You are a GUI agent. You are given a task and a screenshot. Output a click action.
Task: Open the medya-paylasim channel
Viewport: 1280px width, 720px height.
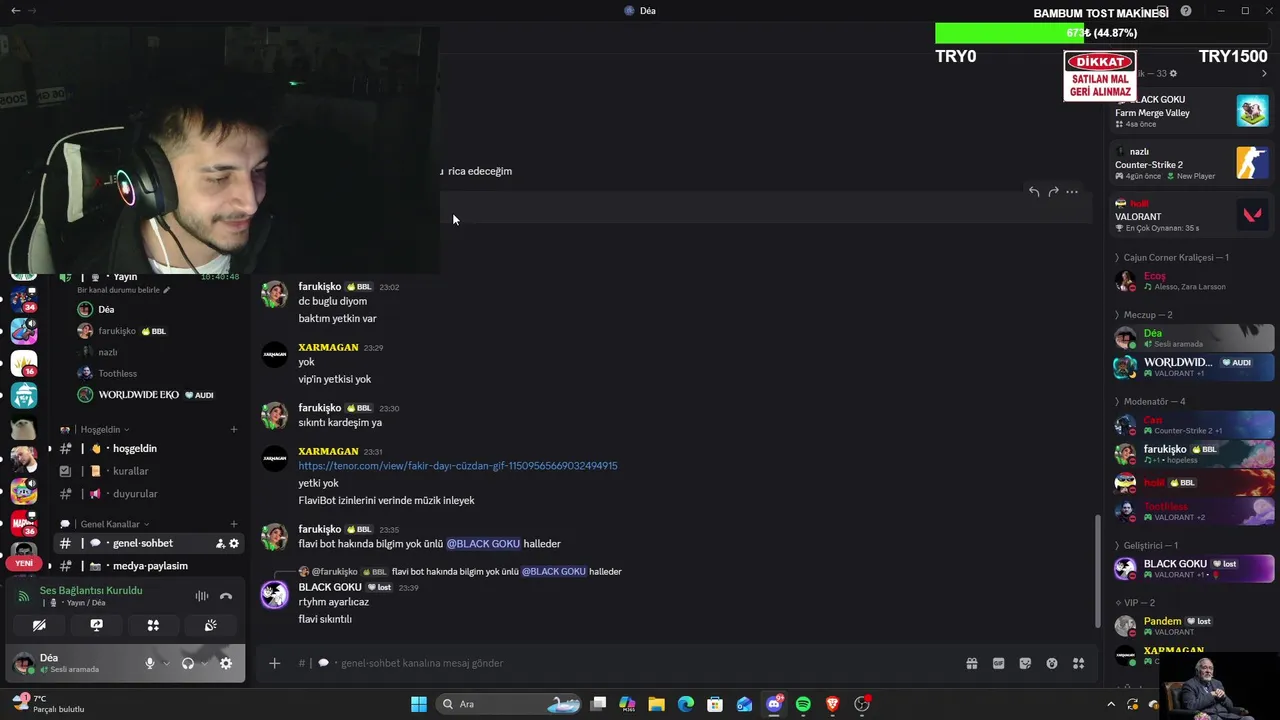(x=149, y=566)
